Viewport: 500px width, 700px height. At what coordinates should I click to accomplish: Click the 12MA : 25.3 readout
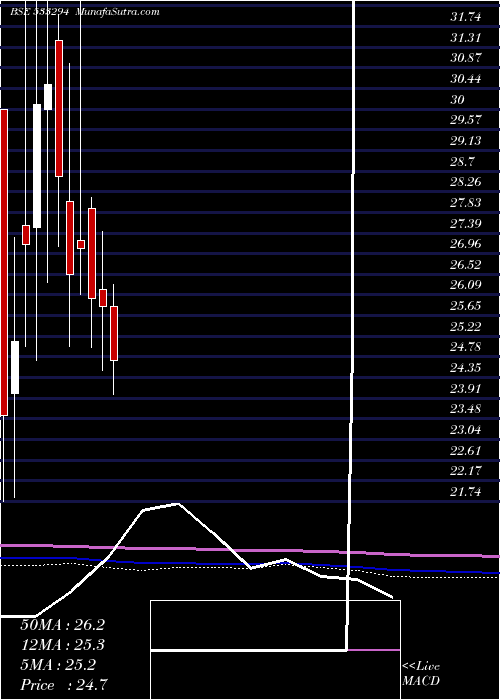click(62, 645)
